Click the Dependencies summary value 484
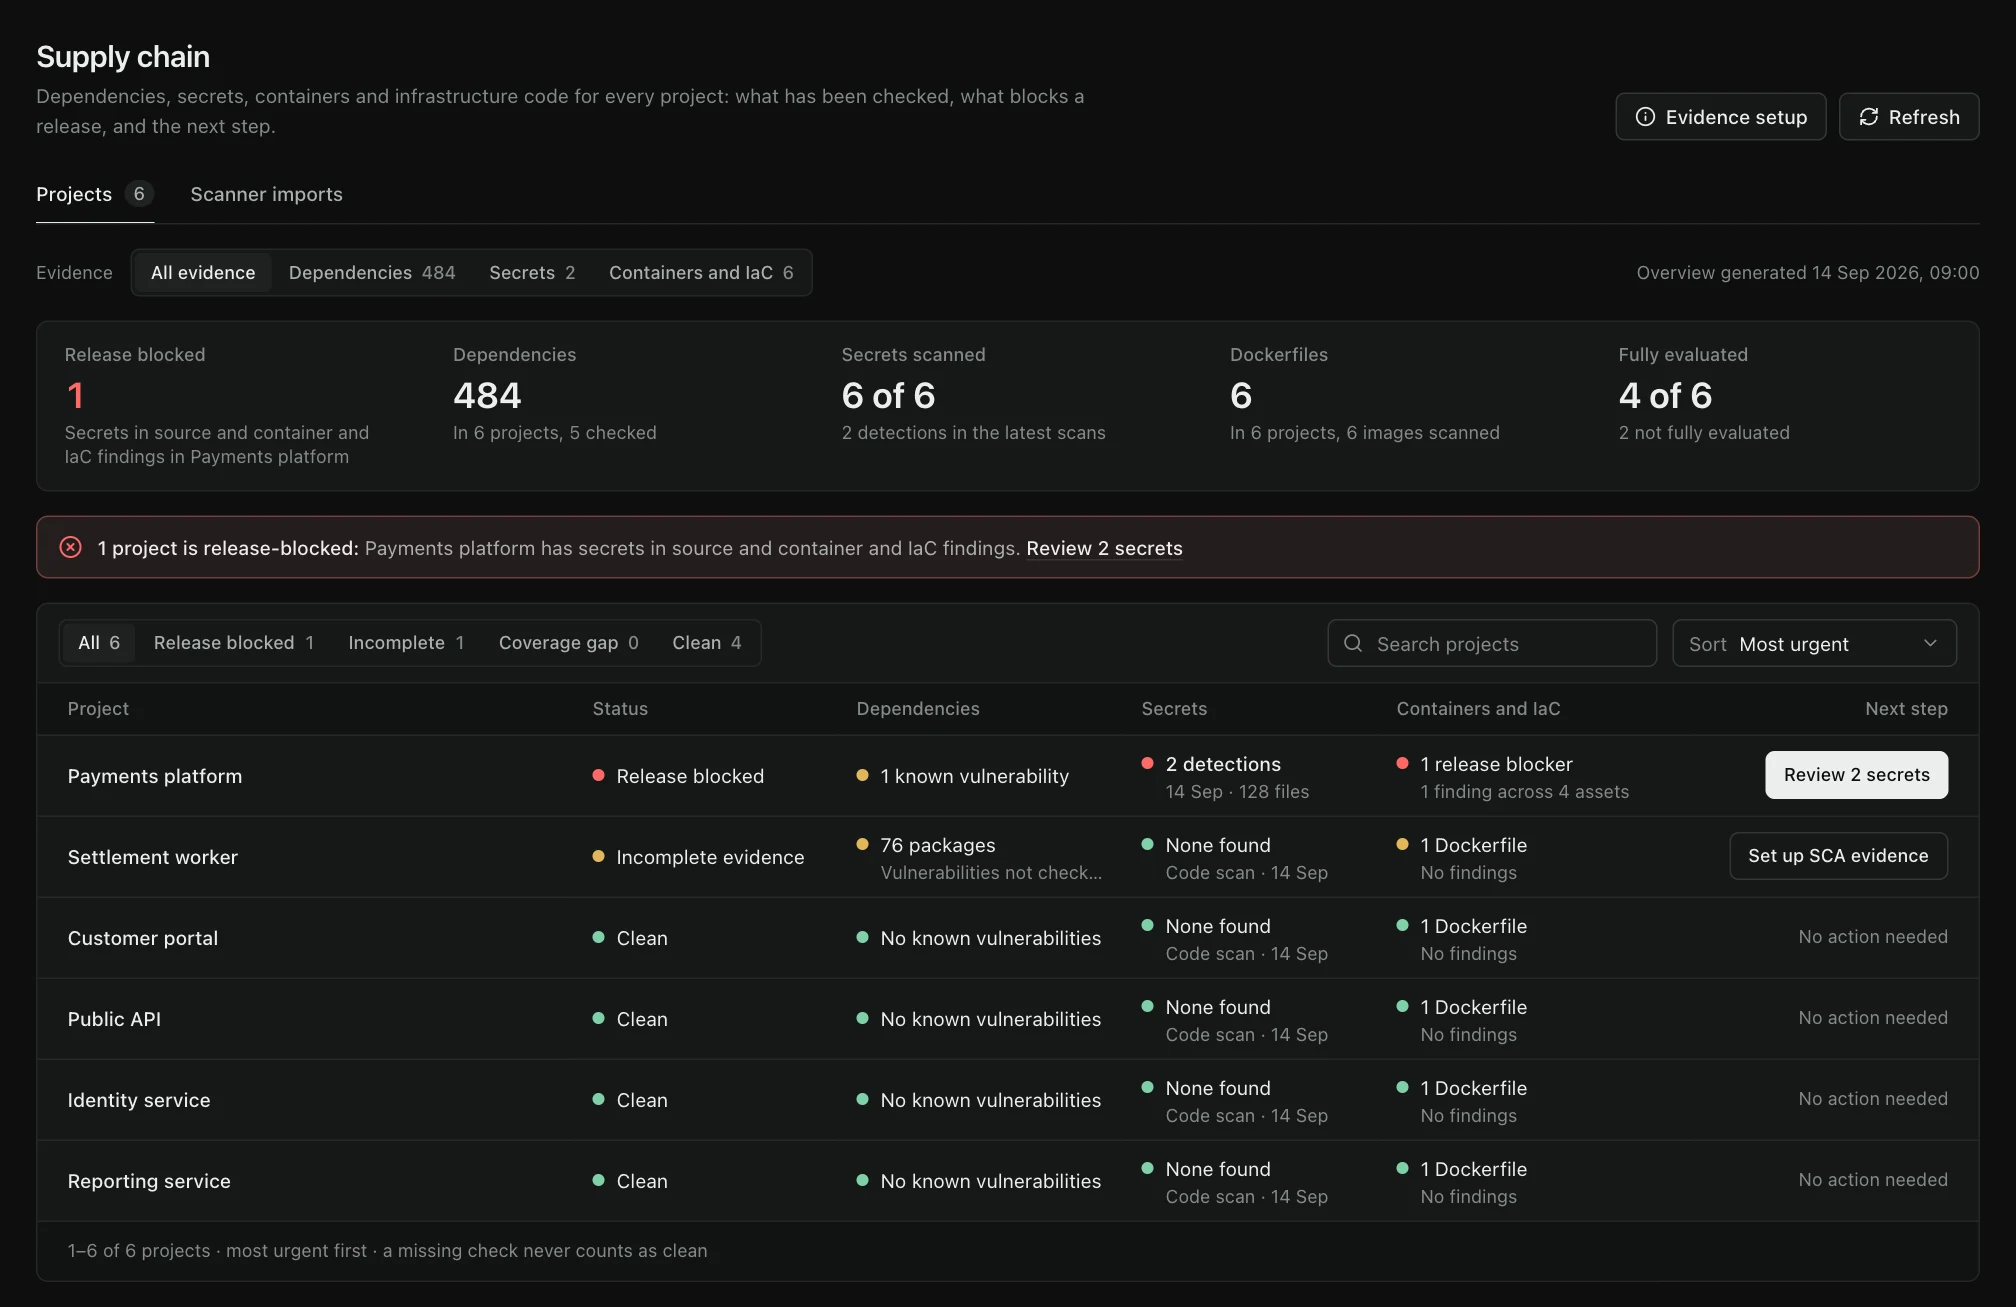The width and height of the screenshot is (2016, 1307). point(487,396)
